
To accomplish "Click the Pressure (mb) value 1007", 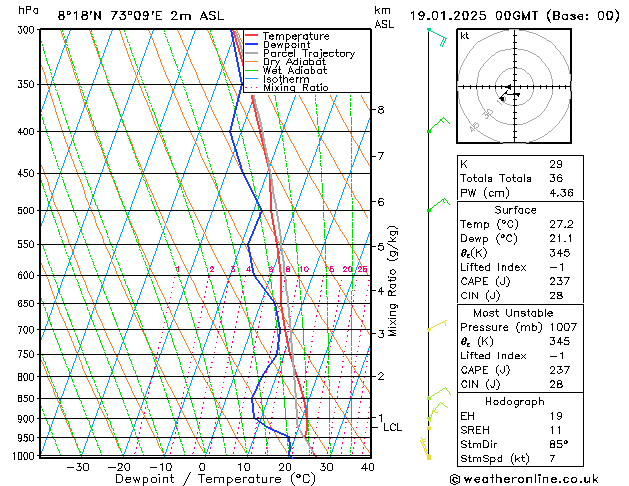I will [x=563, y=327].
